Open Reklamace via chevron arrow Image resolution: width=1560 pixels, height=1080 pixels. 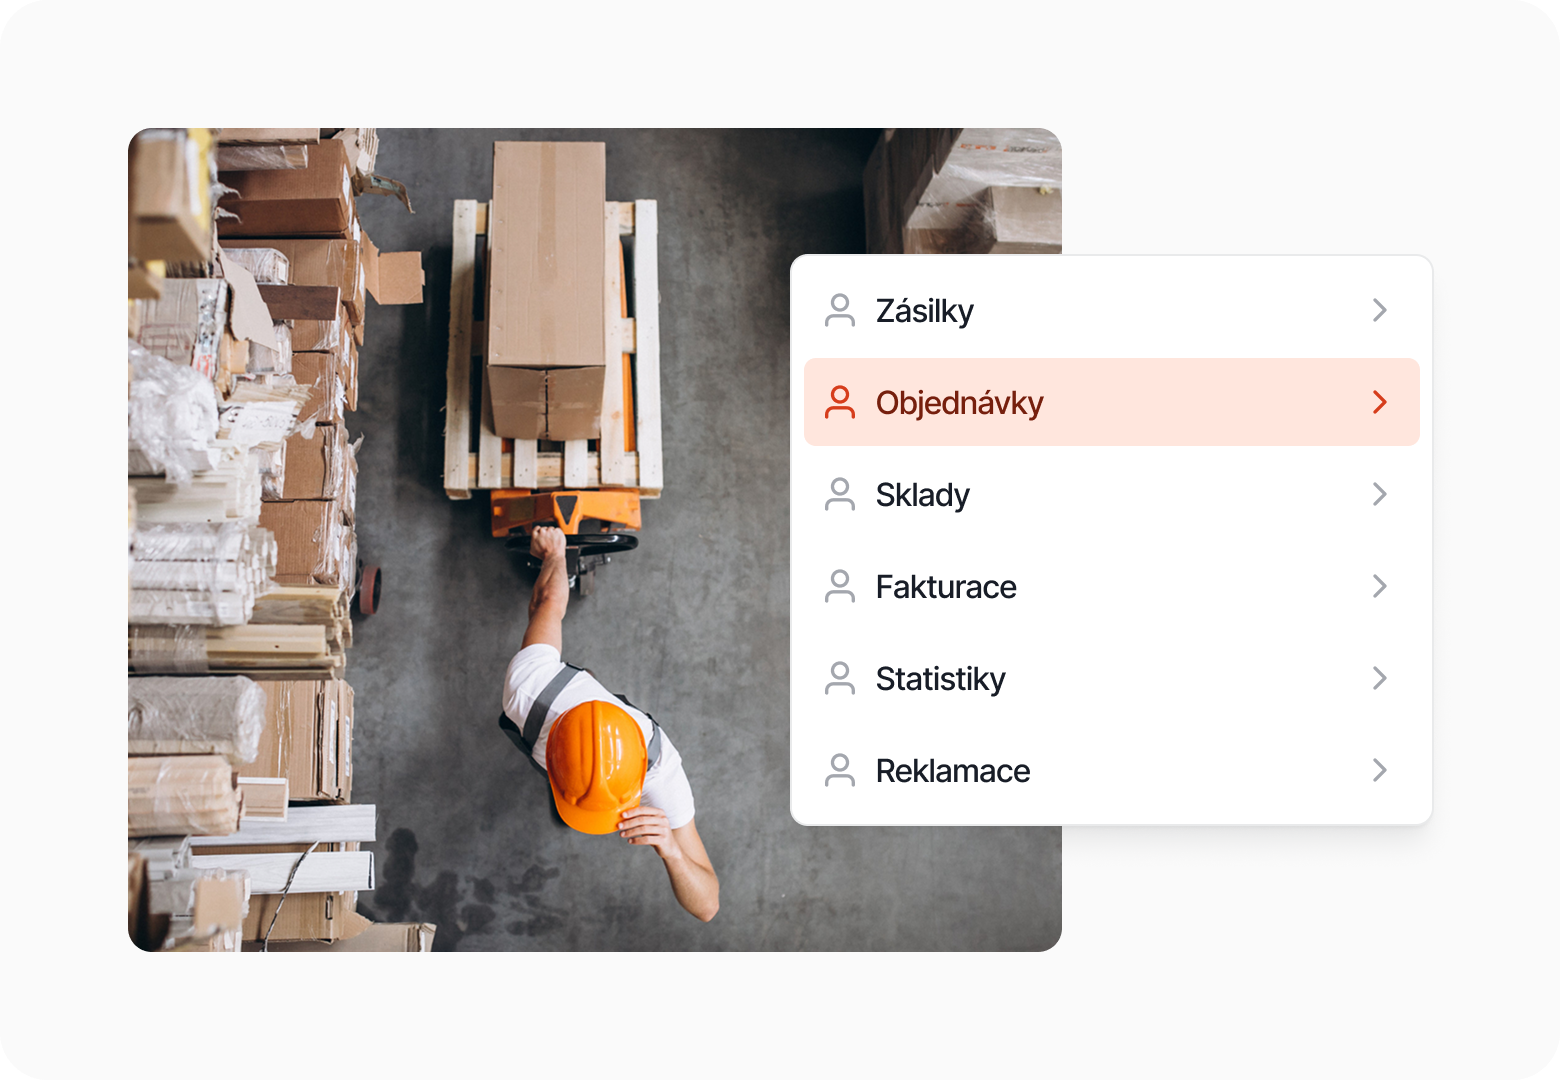coord(1380,771)
